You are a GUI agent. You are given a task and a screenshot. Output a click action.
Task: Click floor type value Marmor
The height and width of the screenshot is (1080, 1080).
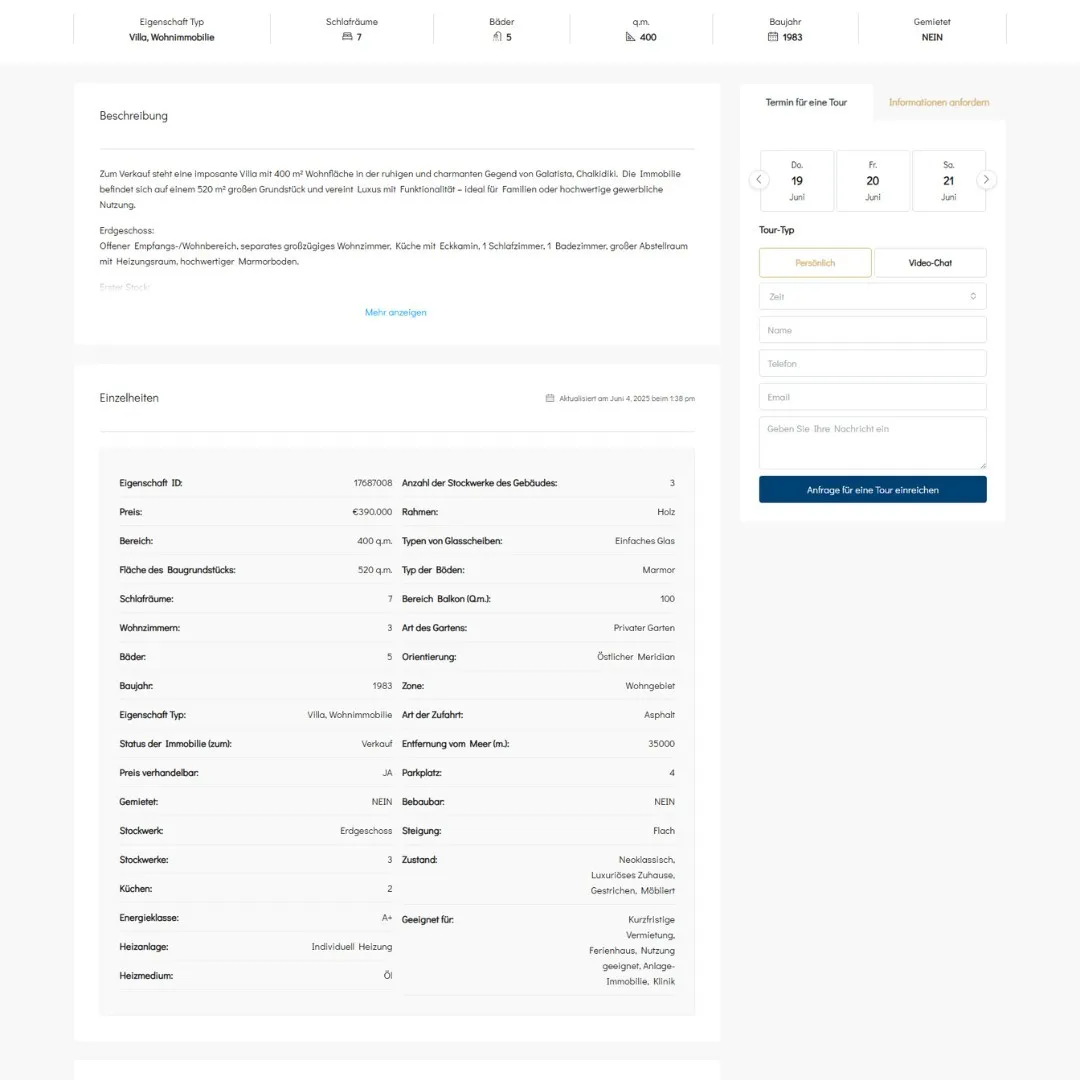[x=658, y=570]
